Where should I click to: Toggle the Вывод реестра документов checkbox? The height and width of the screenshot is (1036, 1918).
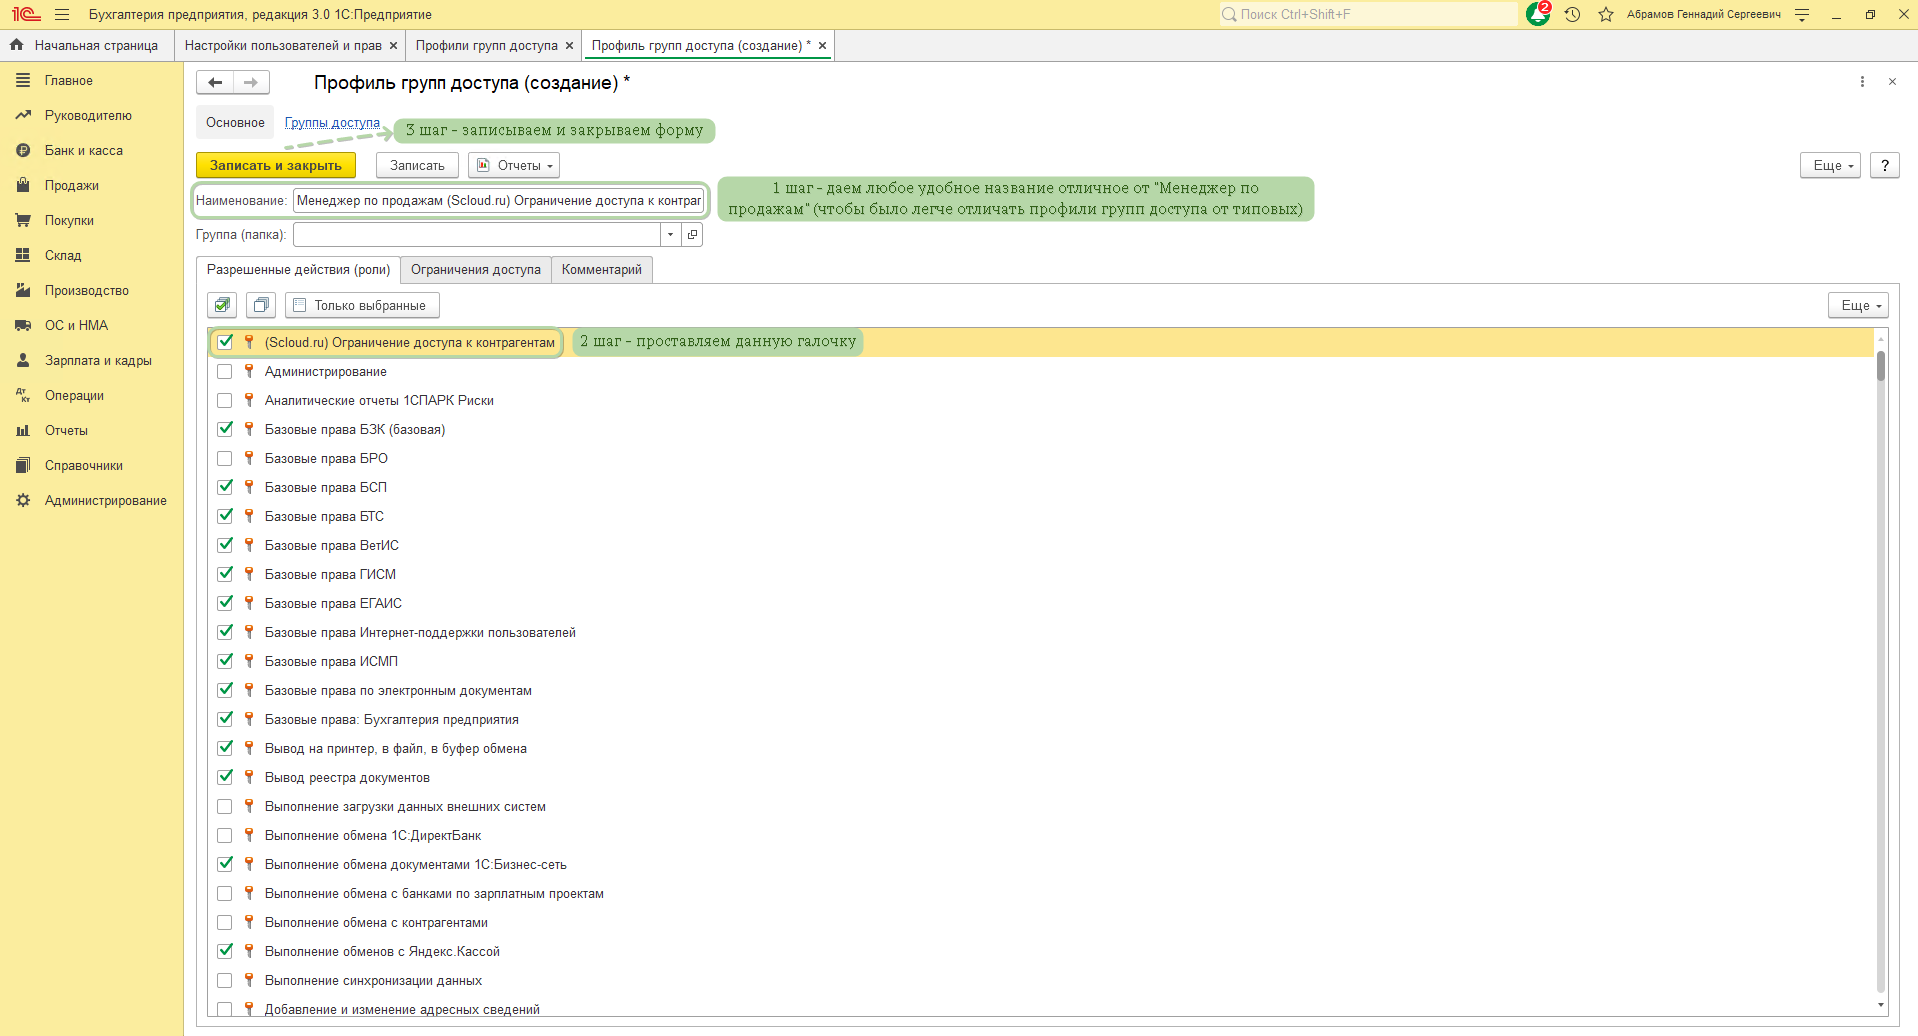click(x=225, y=778)
